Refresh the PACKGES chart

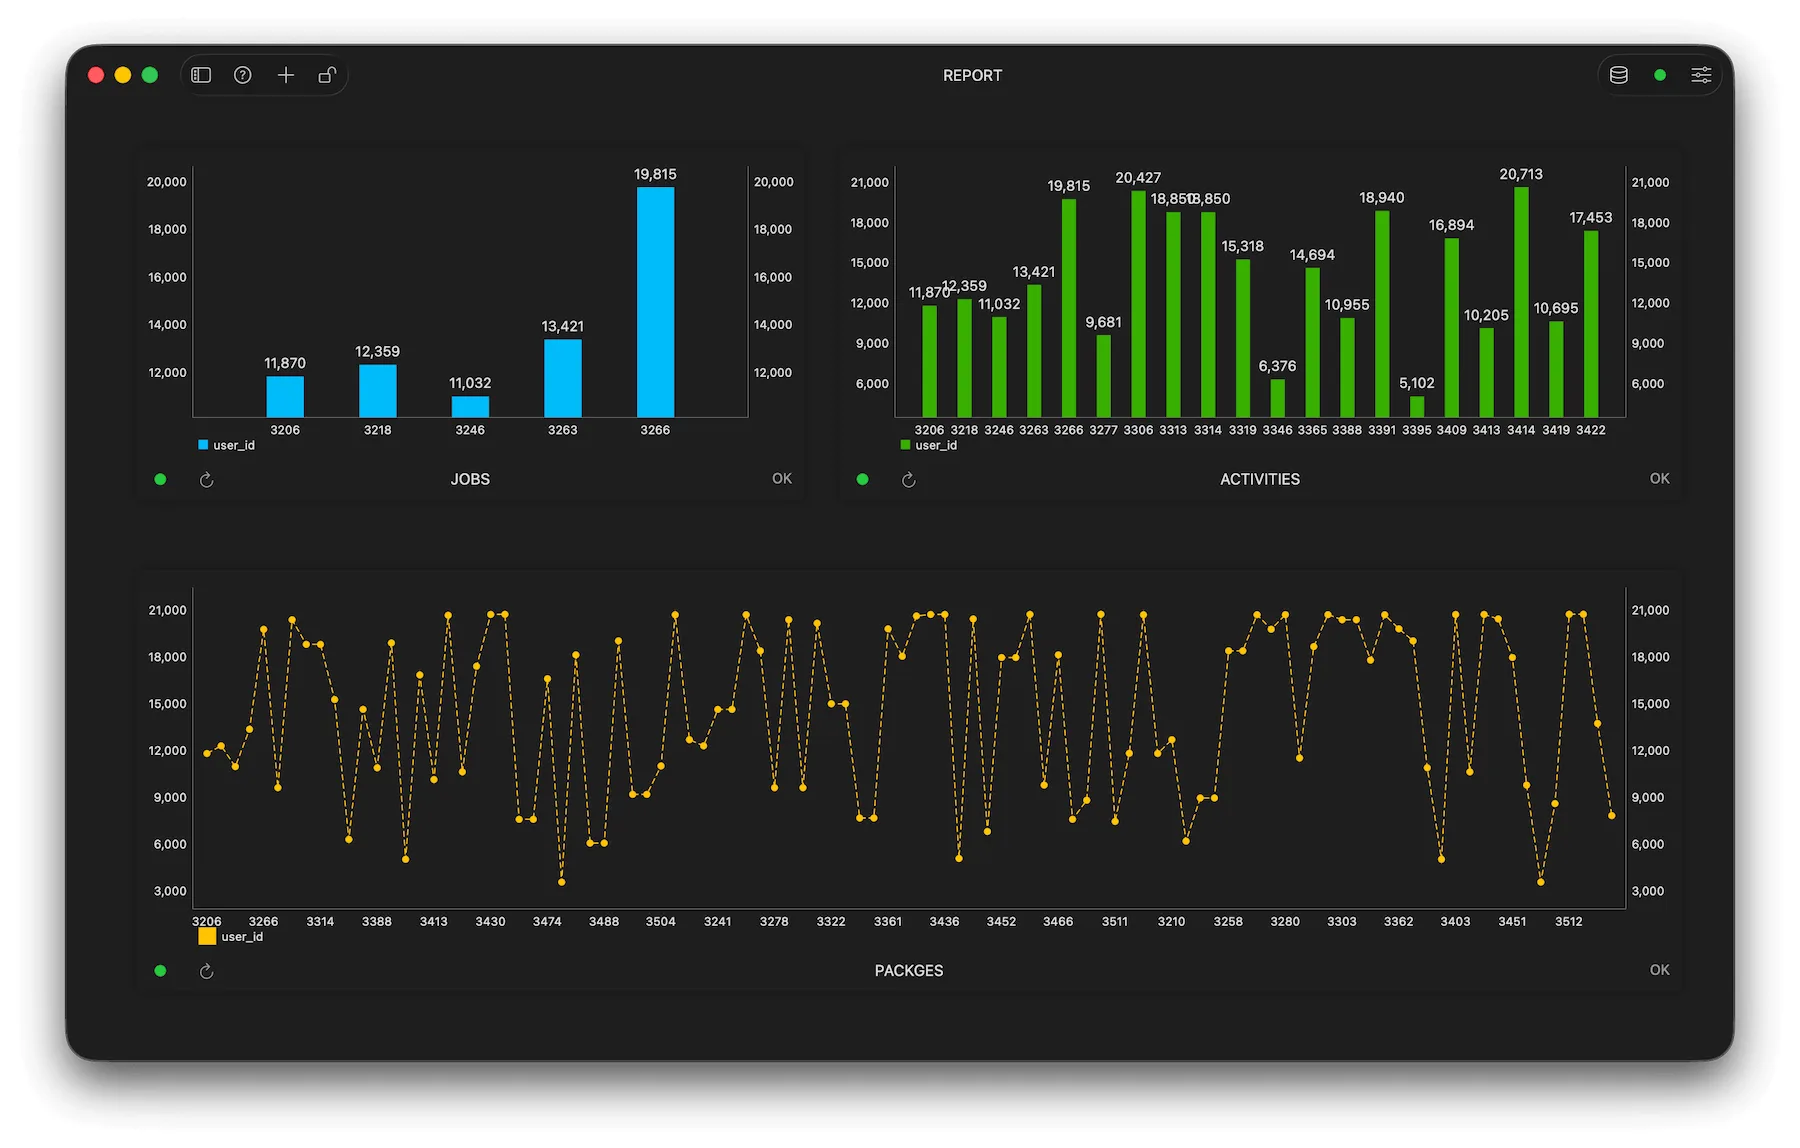click(x=207, y=971)
